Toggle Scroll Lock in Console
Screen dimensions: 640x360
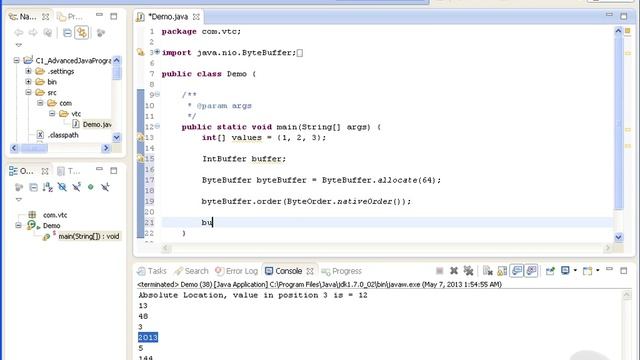click(502, 271)
